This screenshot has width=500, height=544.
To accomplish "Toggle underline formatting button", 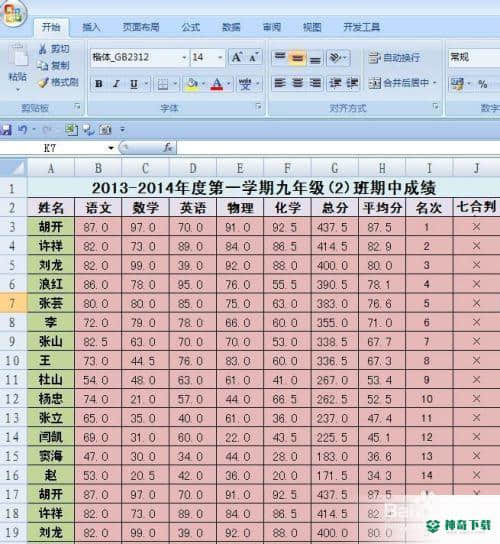I will click(134, 84).
